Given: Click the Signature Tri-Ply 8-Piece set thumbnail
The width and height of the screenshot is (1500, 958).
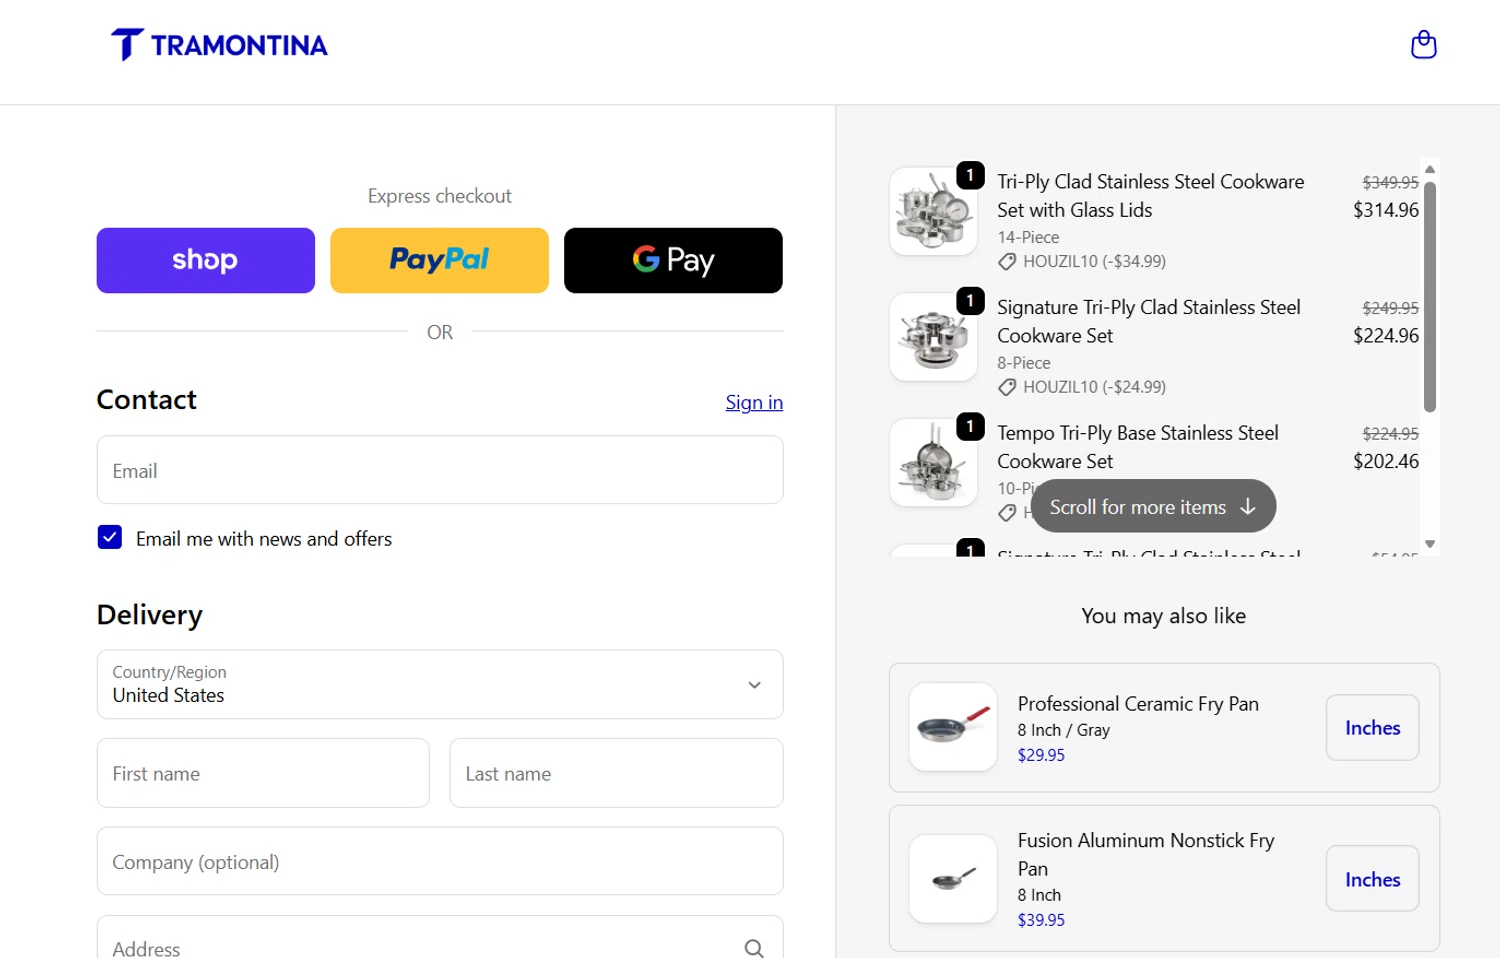Looking at the screenshot, I should (x=933, y=337).
